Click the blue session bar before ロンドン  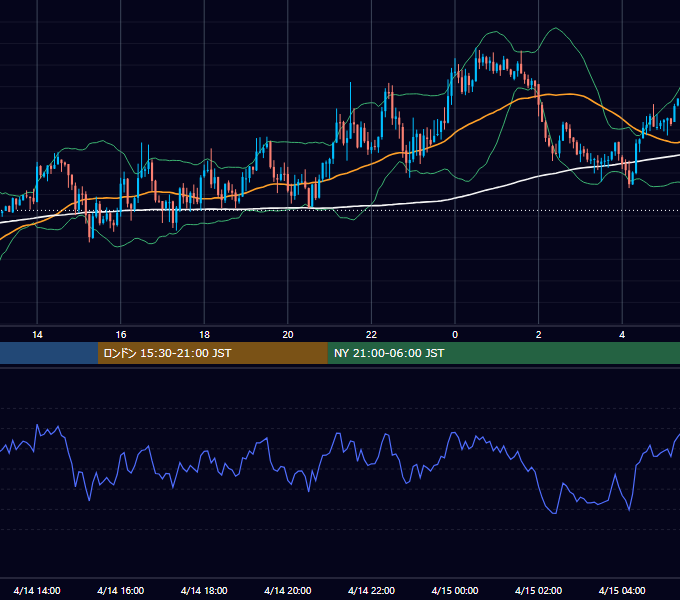click(x=49, y=353)
